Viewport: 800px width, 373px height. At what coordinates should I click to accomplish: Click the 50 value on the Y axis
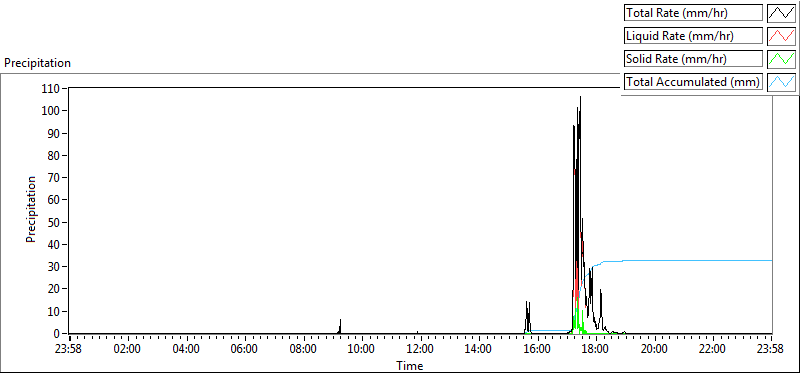55,222
